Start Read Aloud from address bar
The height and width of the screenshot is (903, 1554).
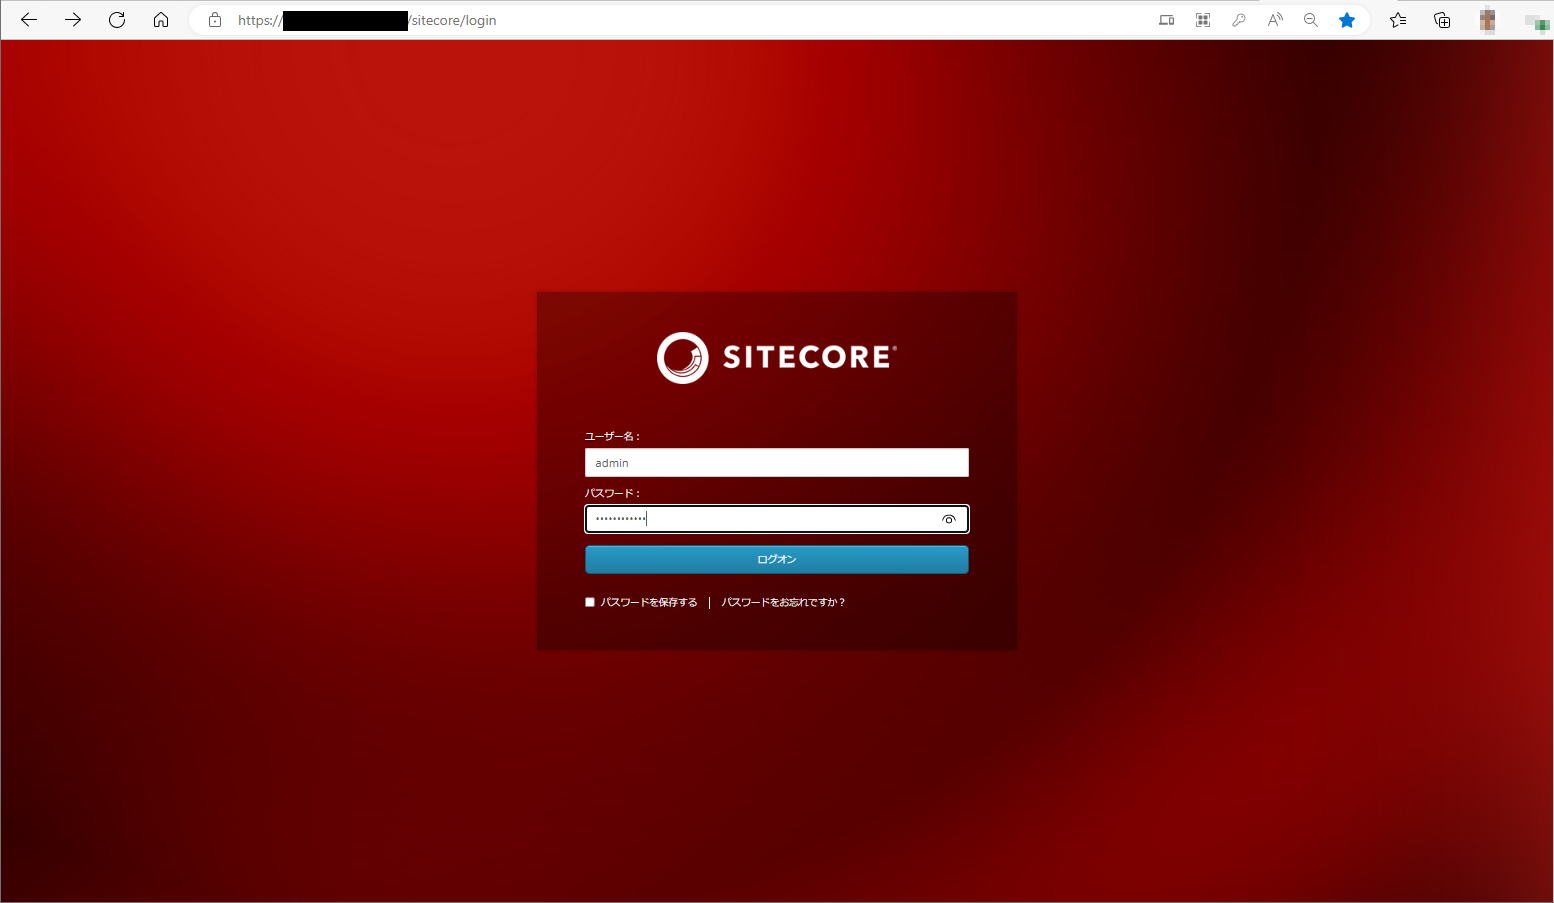pos(1275,20)
